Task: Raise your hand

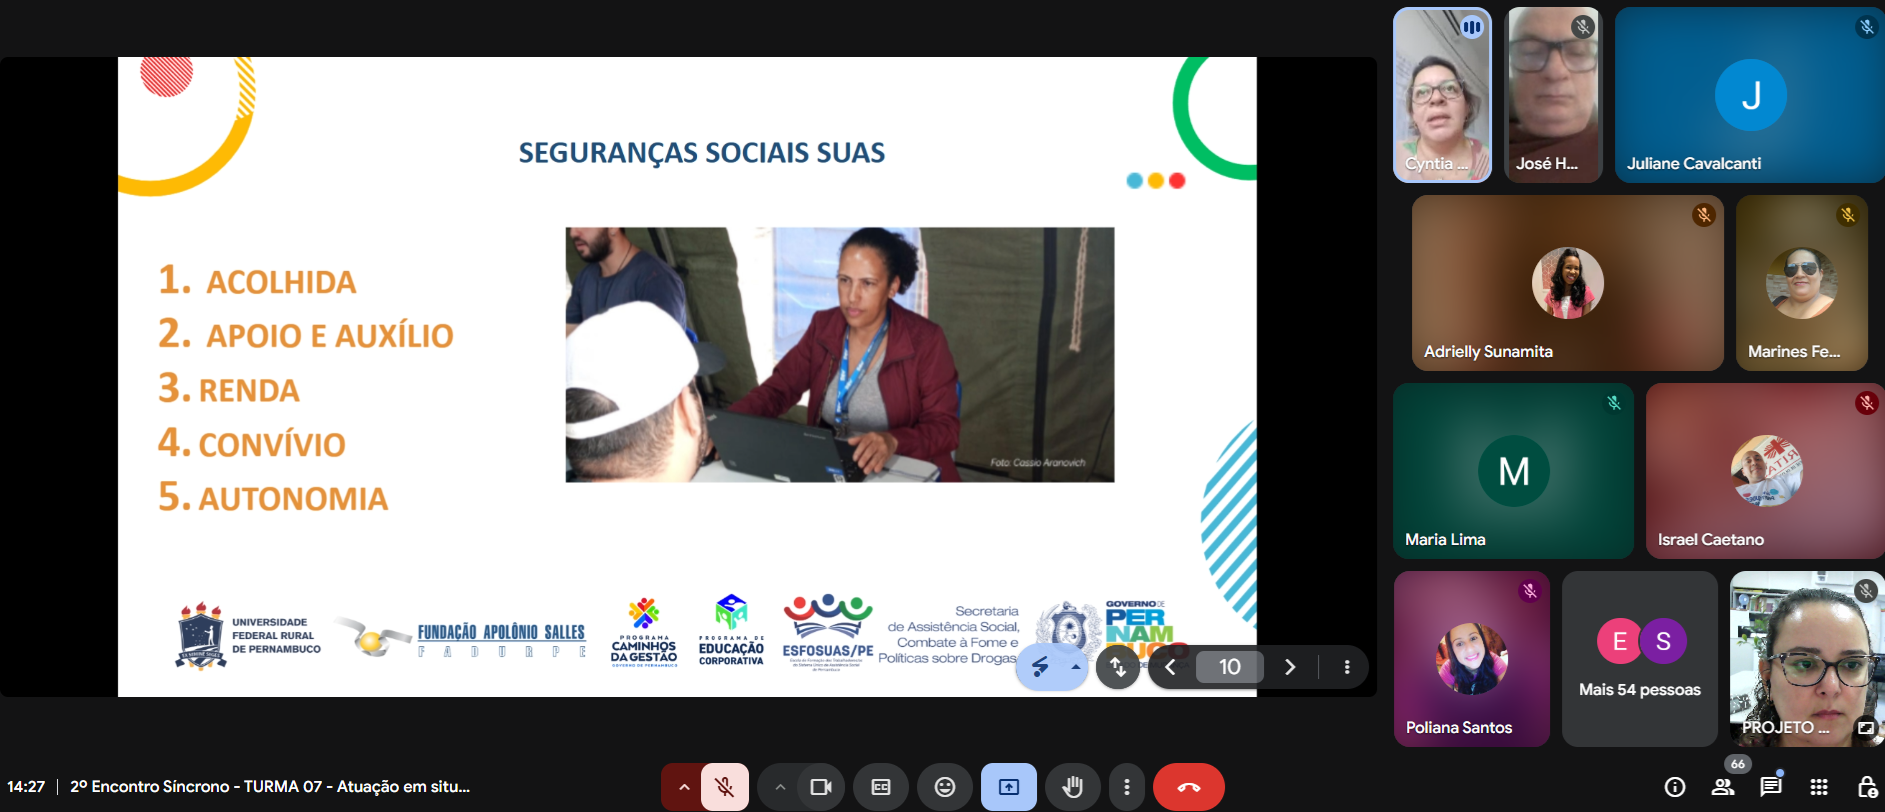Action: [x=1073, y=787]
